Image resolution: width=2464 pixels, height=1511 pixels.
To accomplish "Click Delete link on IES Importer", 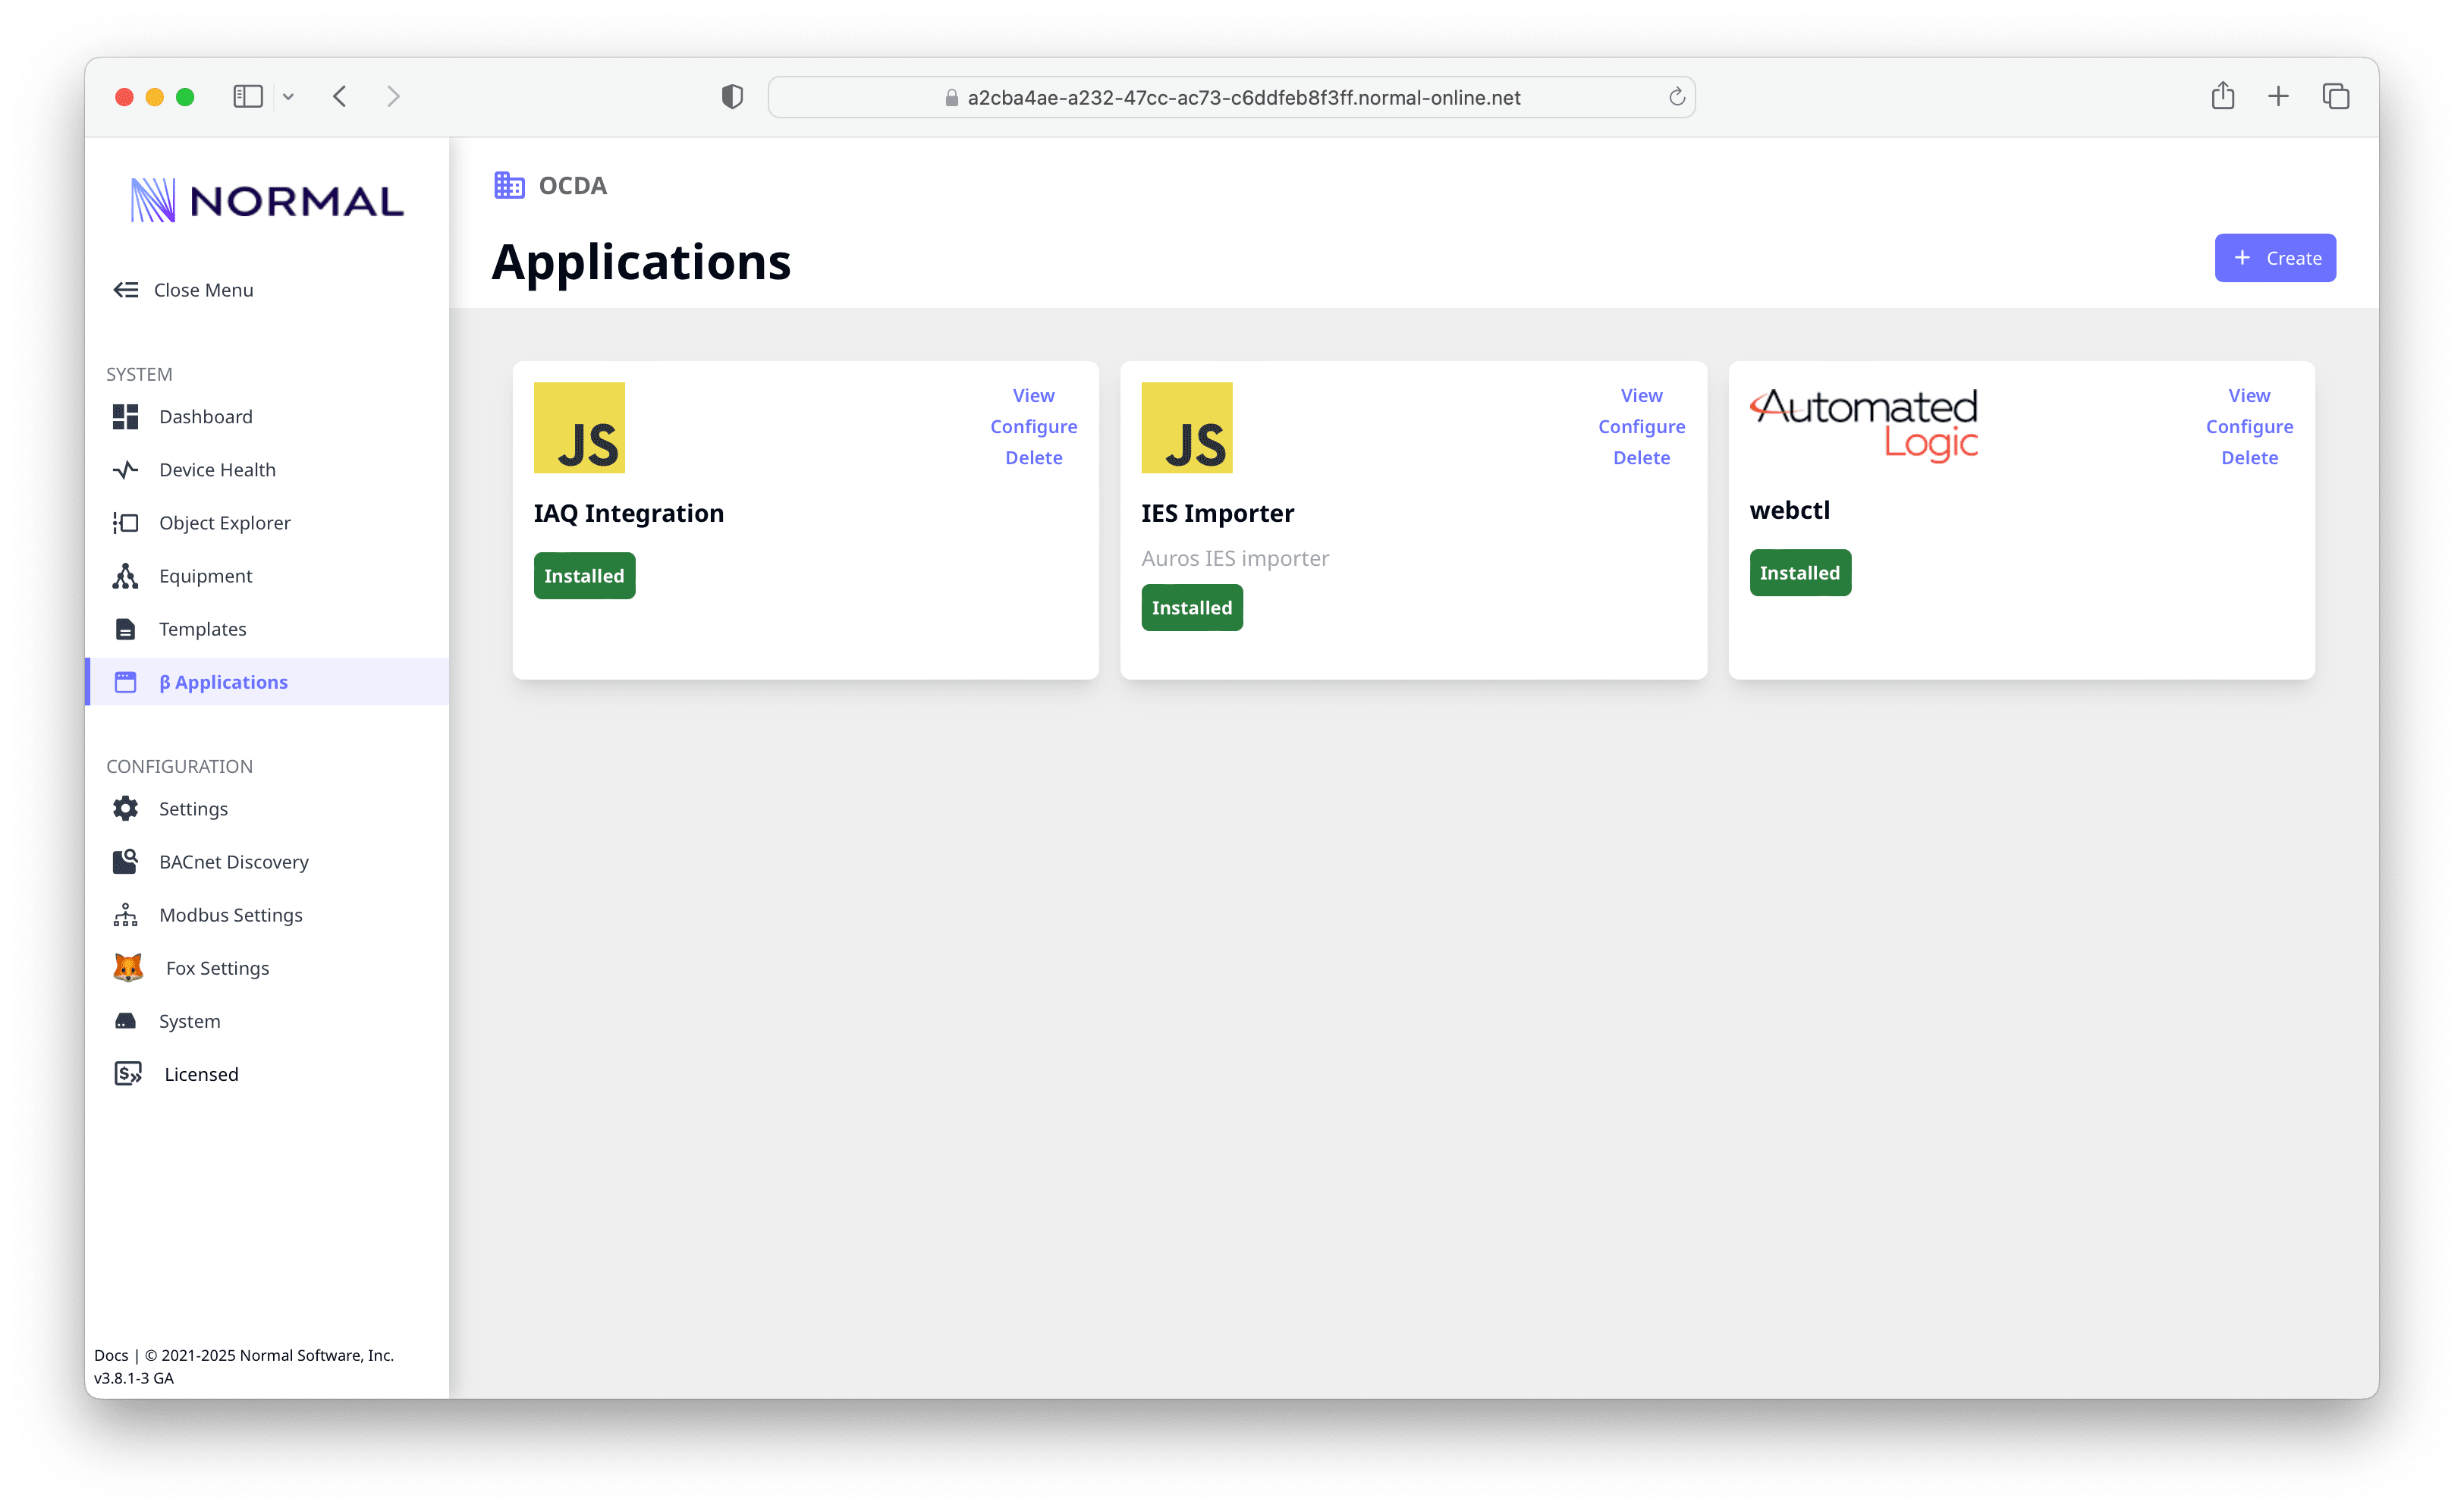I will point(1642,456).
